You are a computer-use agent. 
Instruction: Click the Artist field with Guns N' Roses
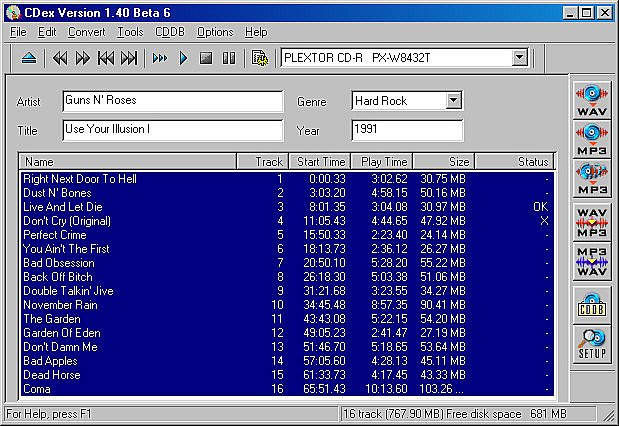click(173, 101)
